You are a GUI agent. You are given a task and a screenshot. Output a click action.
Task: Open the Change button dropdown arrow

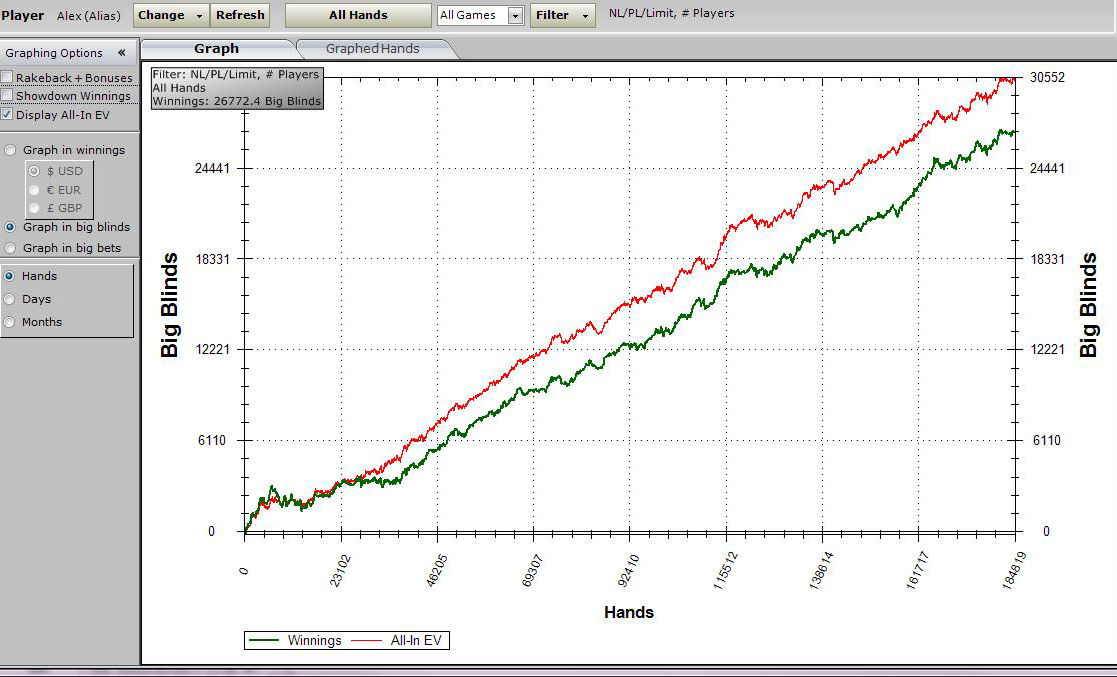[x=198, y=16]
